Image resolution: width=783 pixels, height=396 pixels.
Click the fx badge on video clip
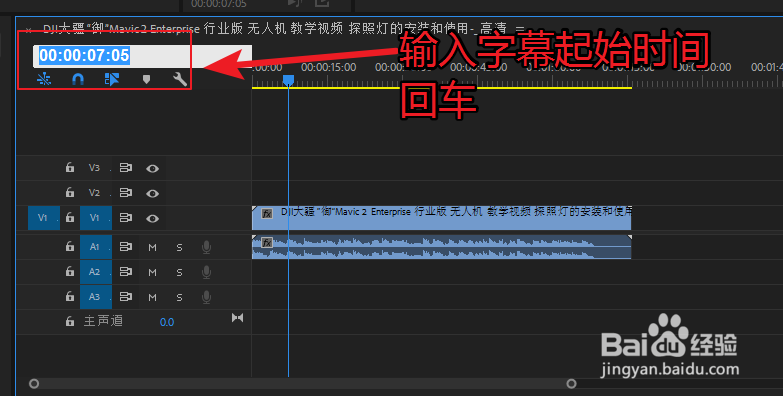267,214
